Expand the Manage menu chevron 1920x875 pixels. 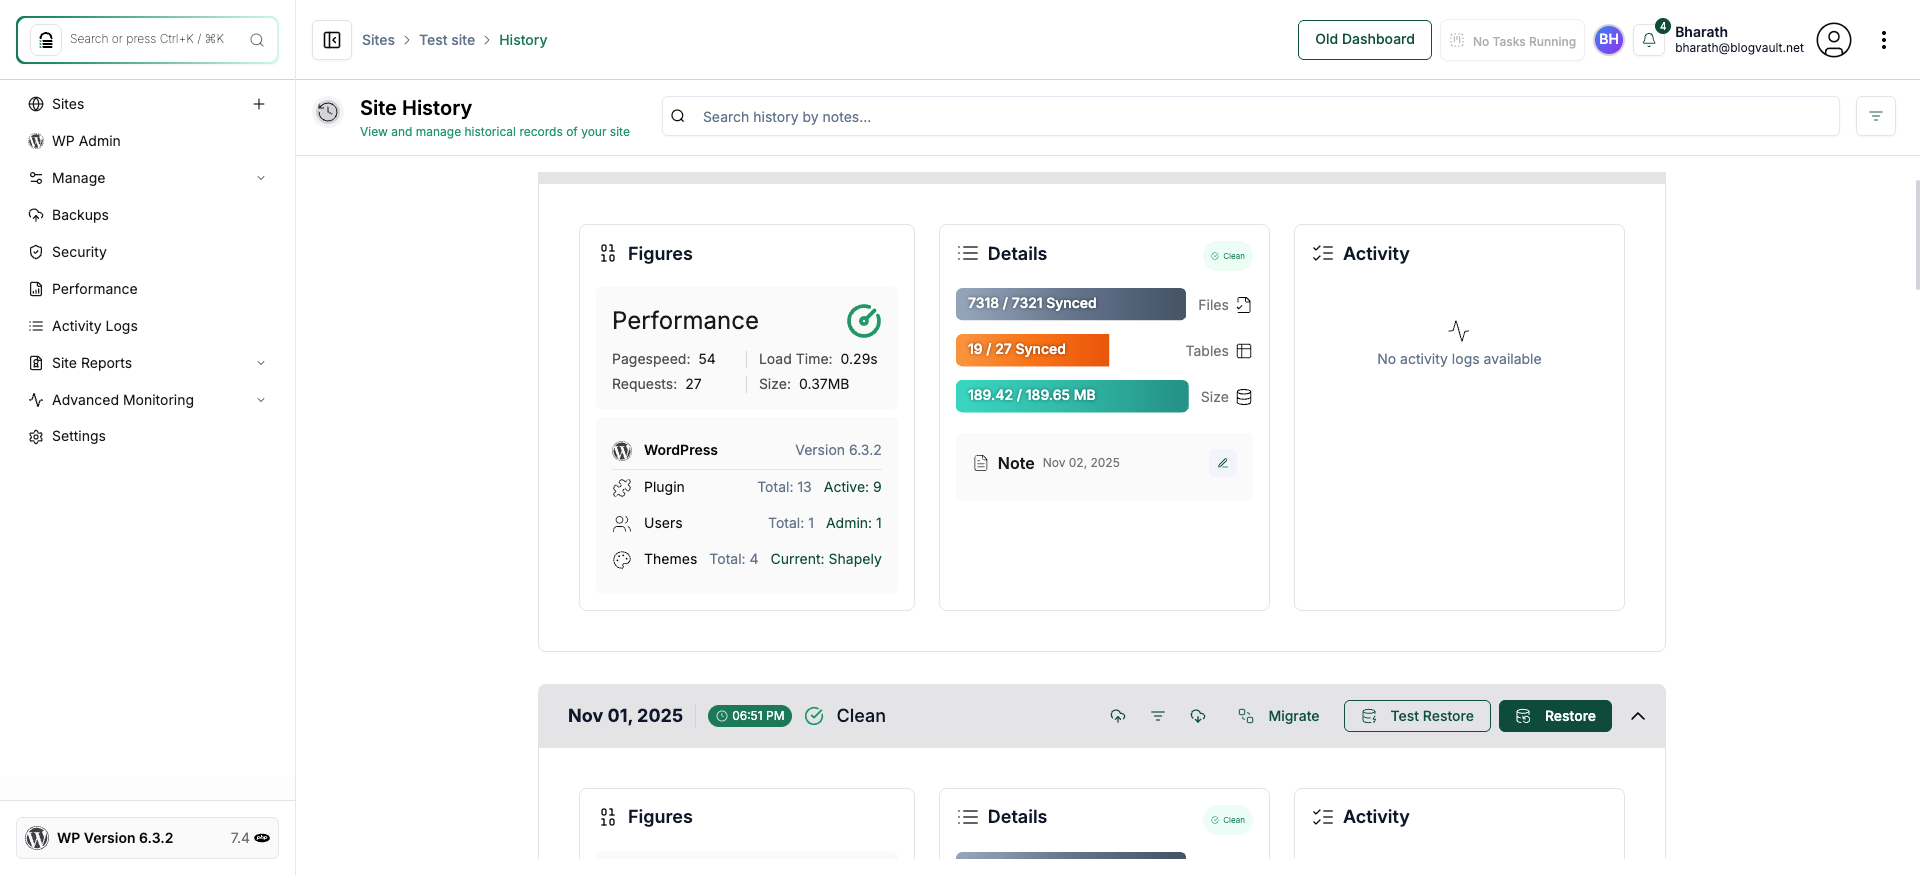261,178
